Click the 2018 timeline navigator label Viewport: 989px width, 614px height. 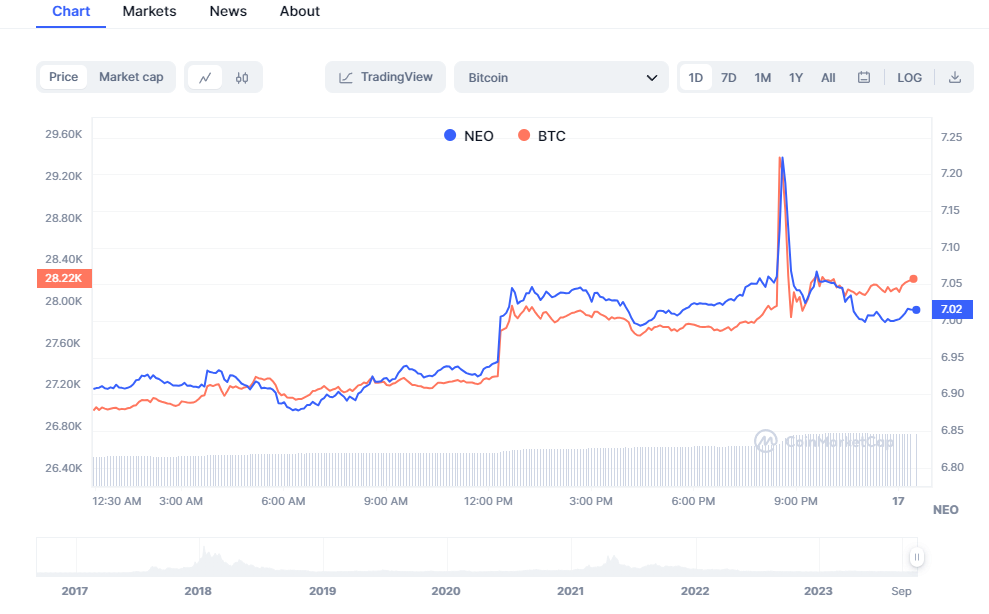(x=198, y=591)
